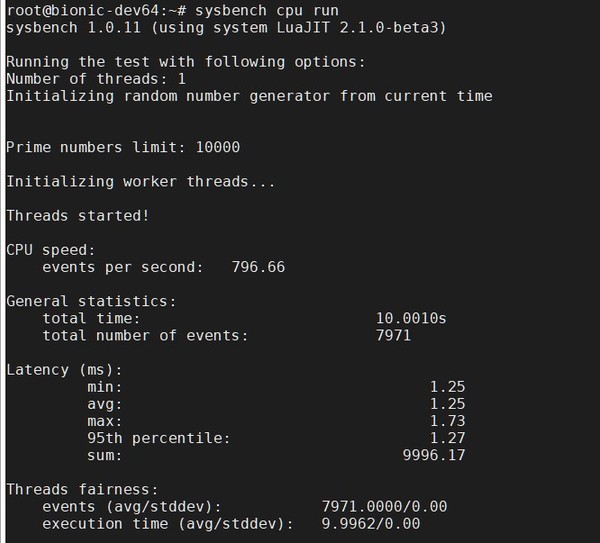Click 'Initializing worker threads...' text
600x543 pixels.
click(140, 181)
